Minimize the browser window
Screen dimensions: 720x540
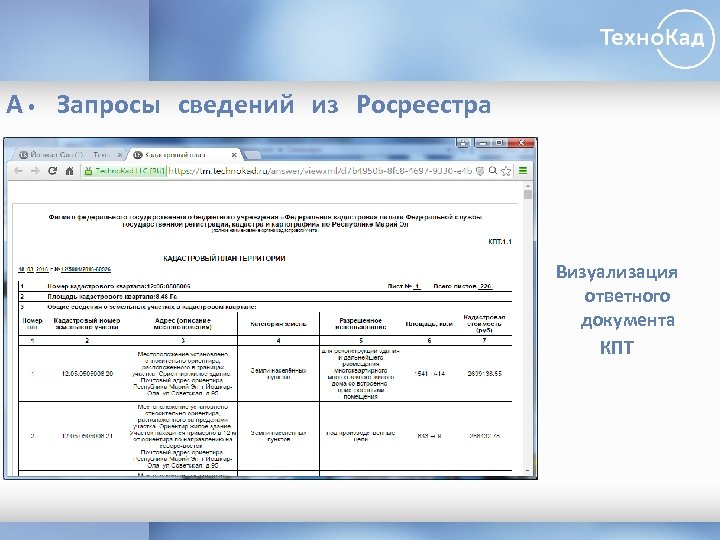pos(482,143)
